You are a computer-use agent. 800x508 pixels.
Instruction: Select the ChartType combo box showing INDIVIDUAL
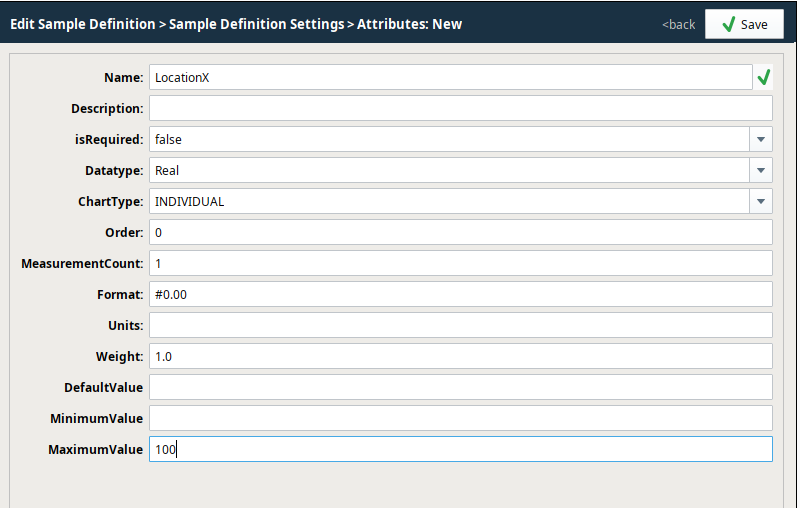tap(448, 202)
